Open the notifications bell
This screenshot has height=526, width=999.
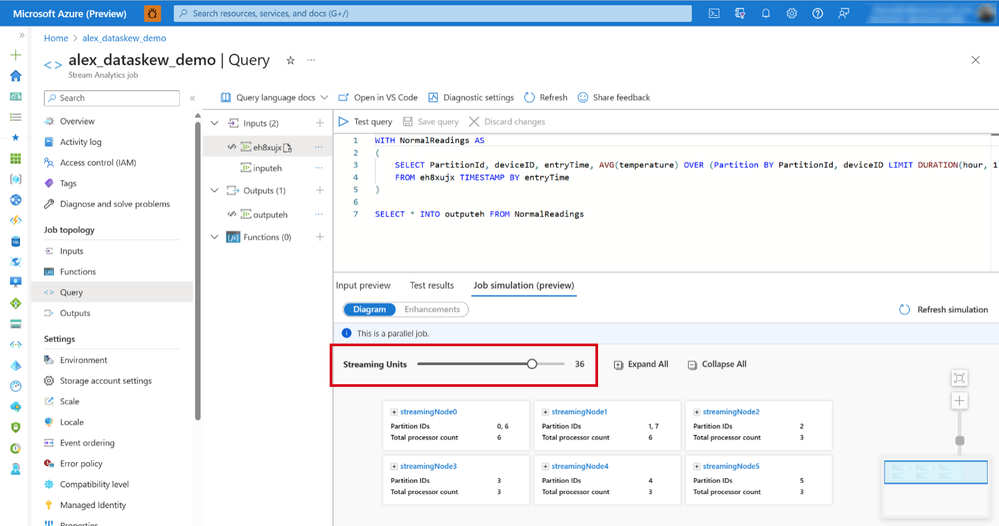pyautogui.click(x=766, y=13)
